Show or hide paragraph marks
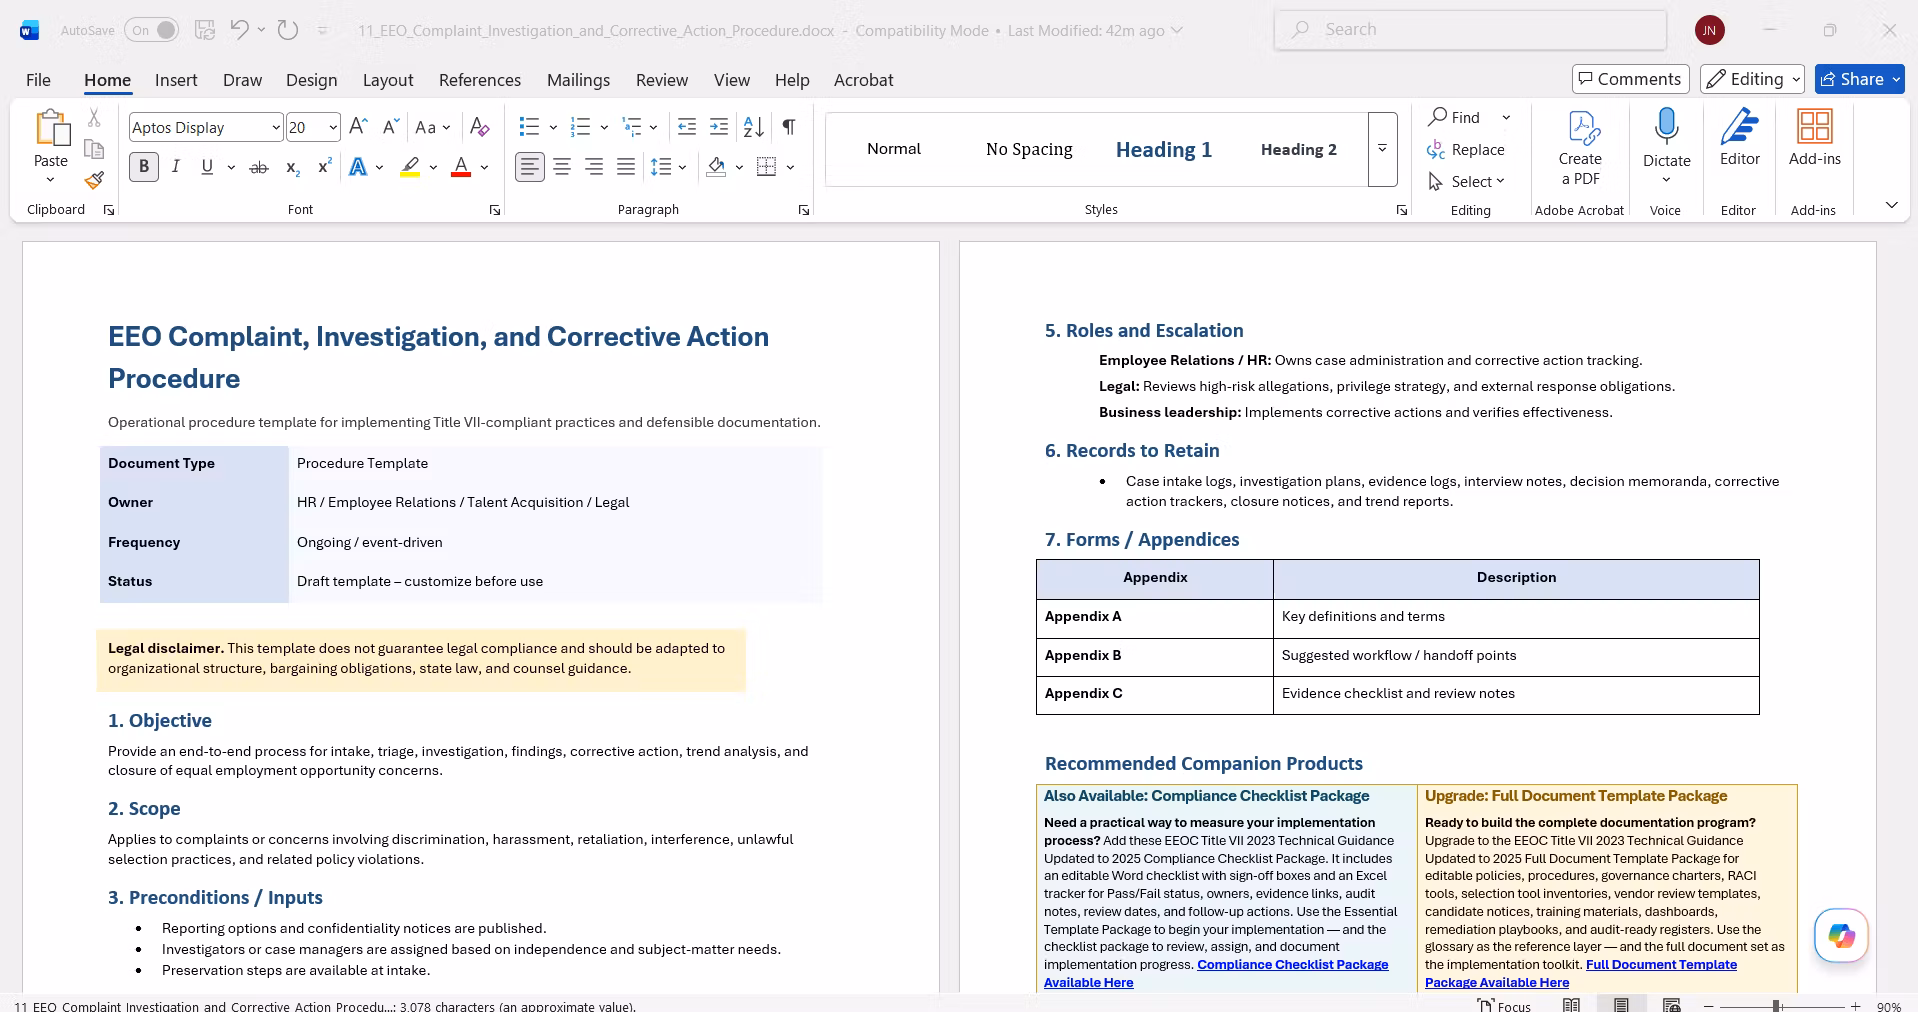1918x1012 pixels. coord(789,127)
